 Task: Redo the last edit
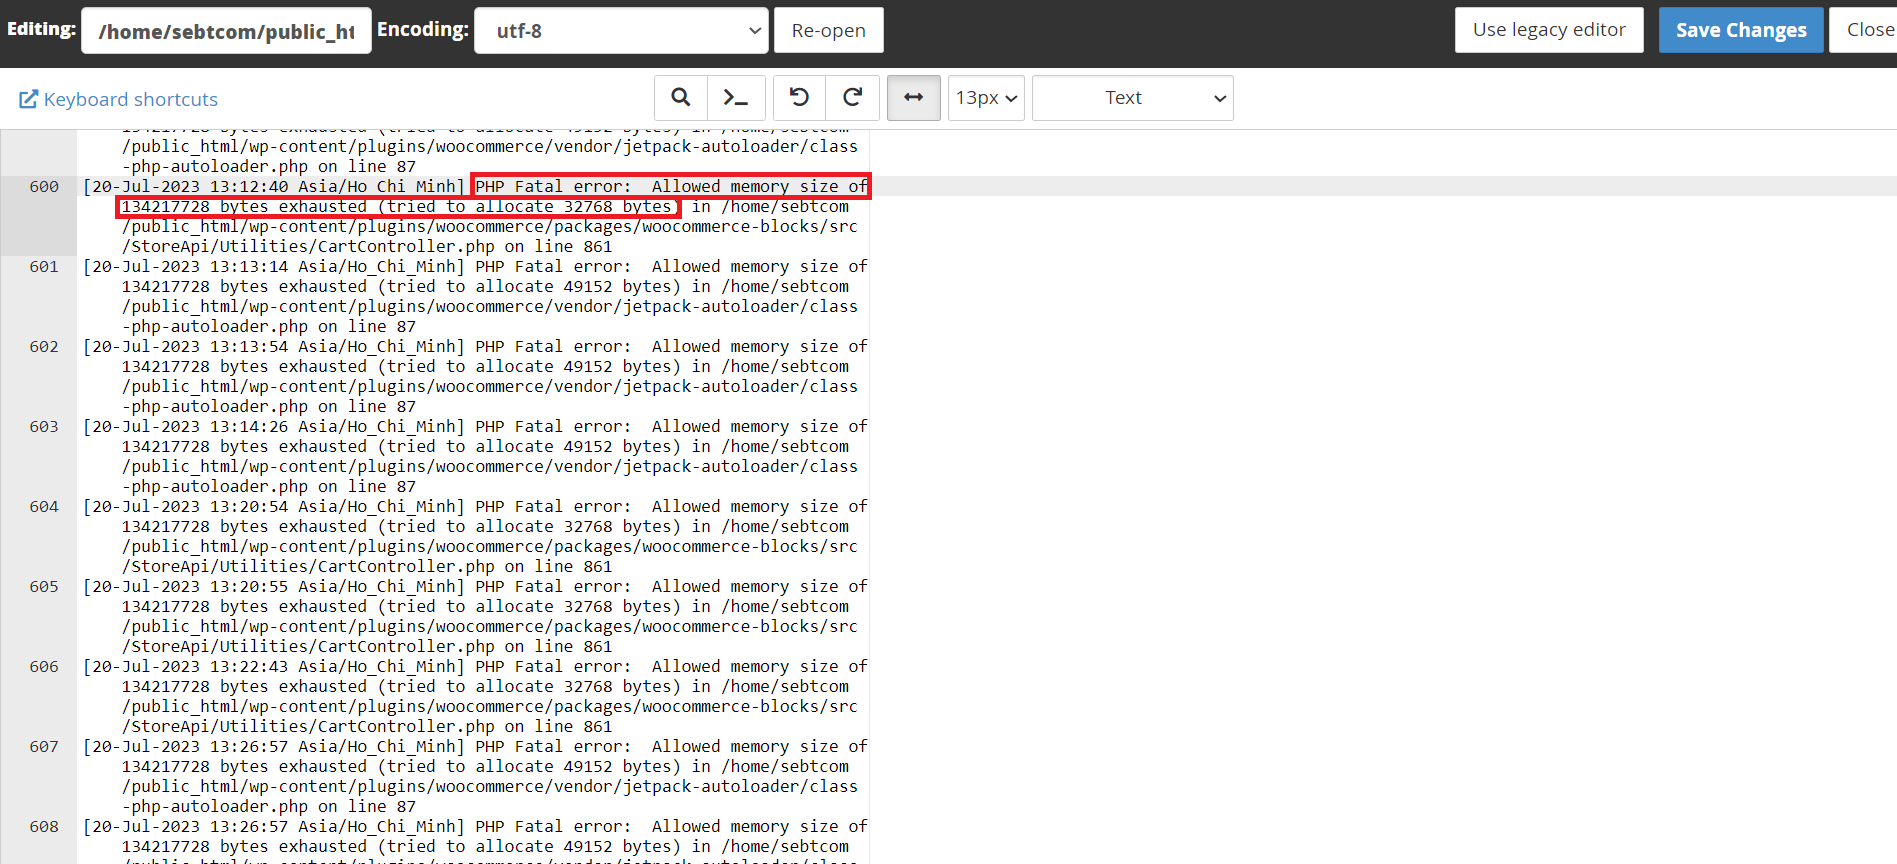pos(853,98)
